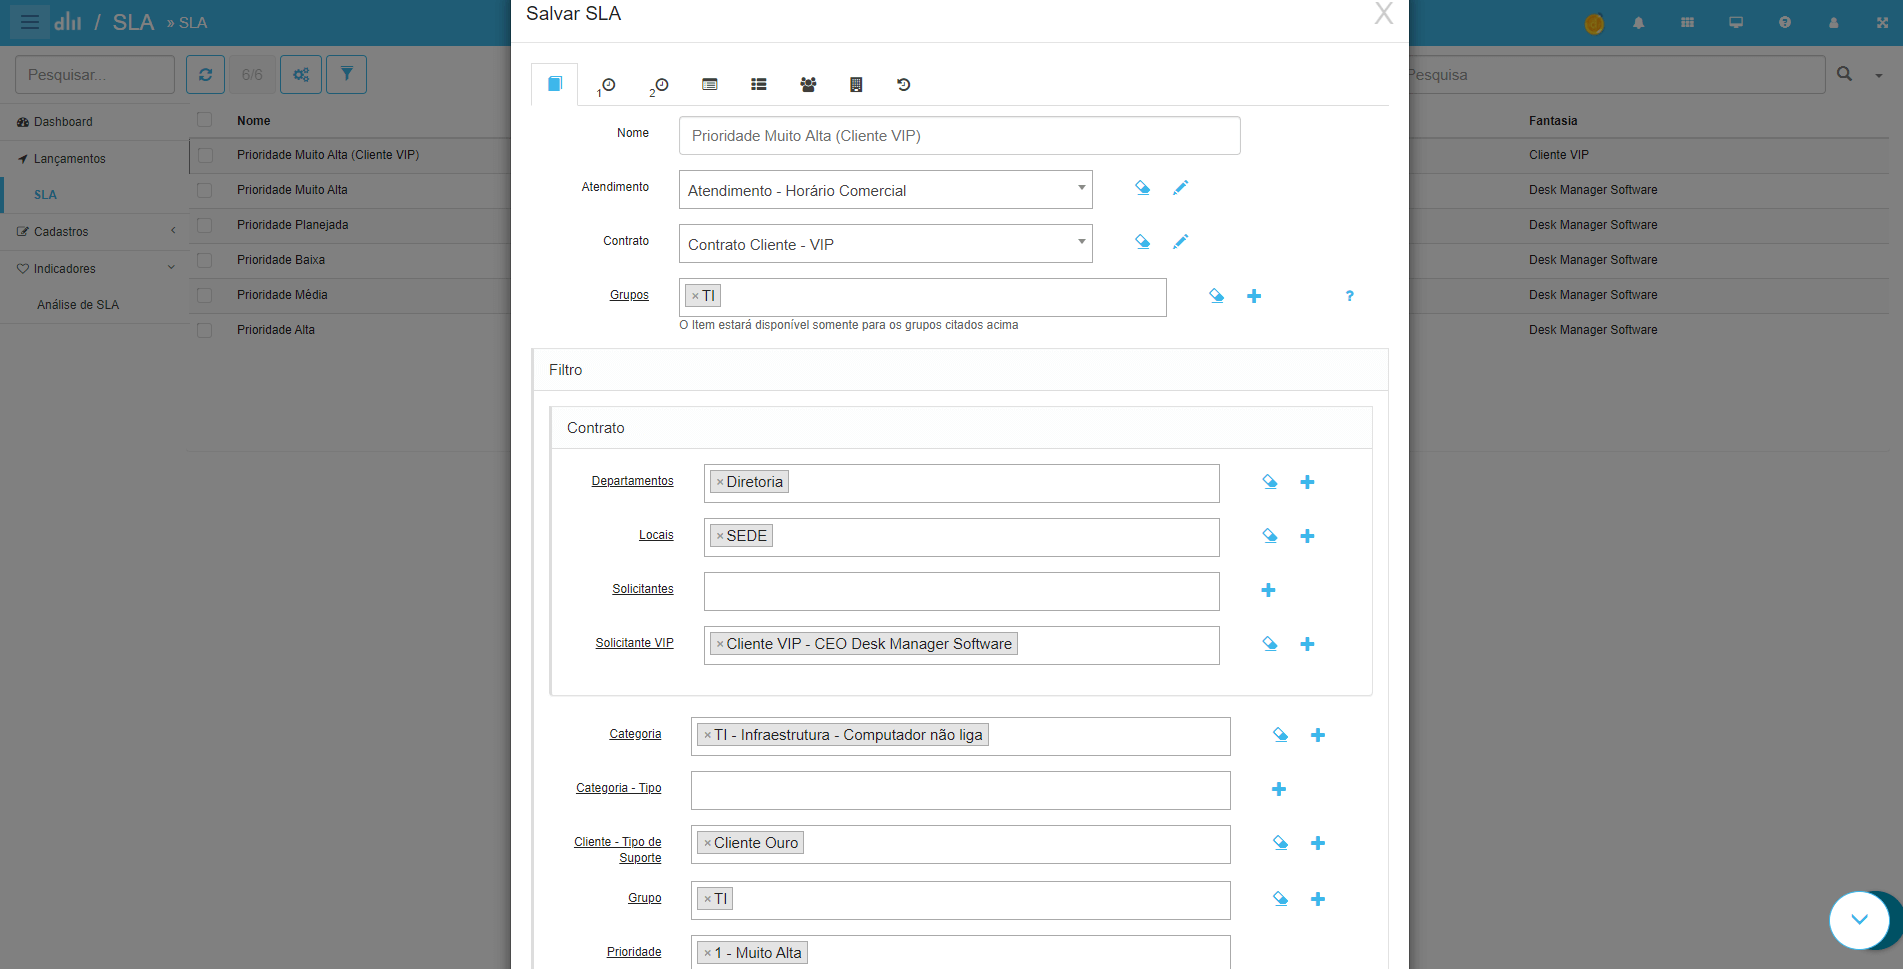
Task: Select checkbox for Prioridade Planejada row
Action: pos(205,225)
